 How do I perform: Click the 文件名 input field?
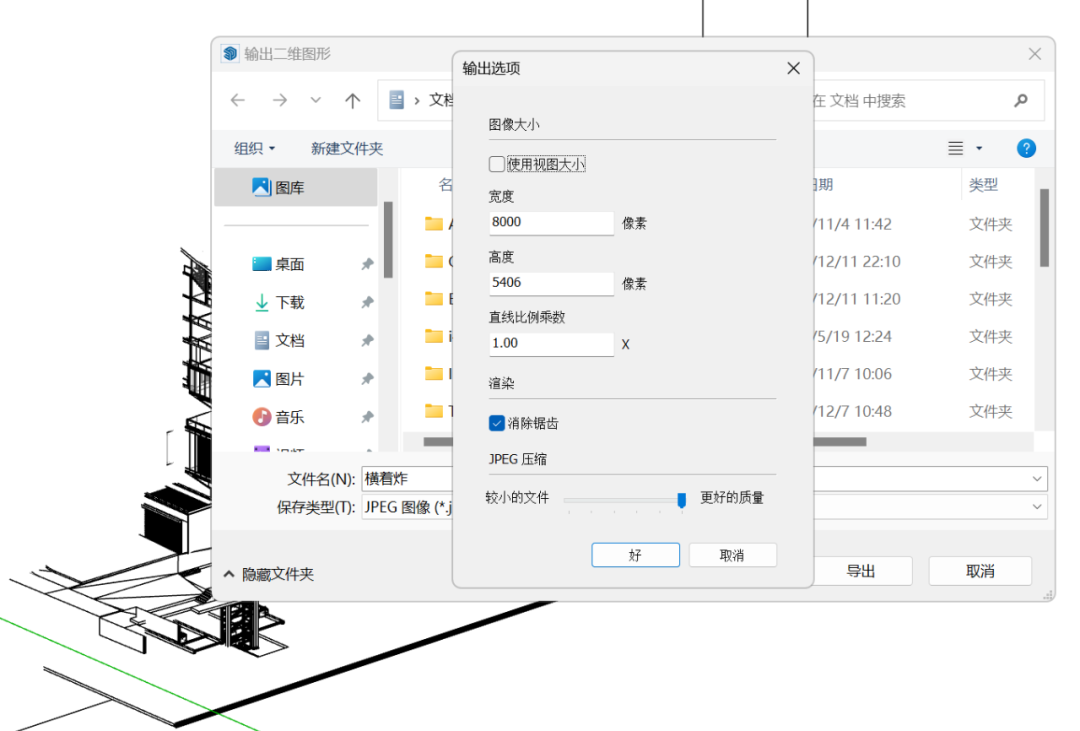click(x=405, y=479)
